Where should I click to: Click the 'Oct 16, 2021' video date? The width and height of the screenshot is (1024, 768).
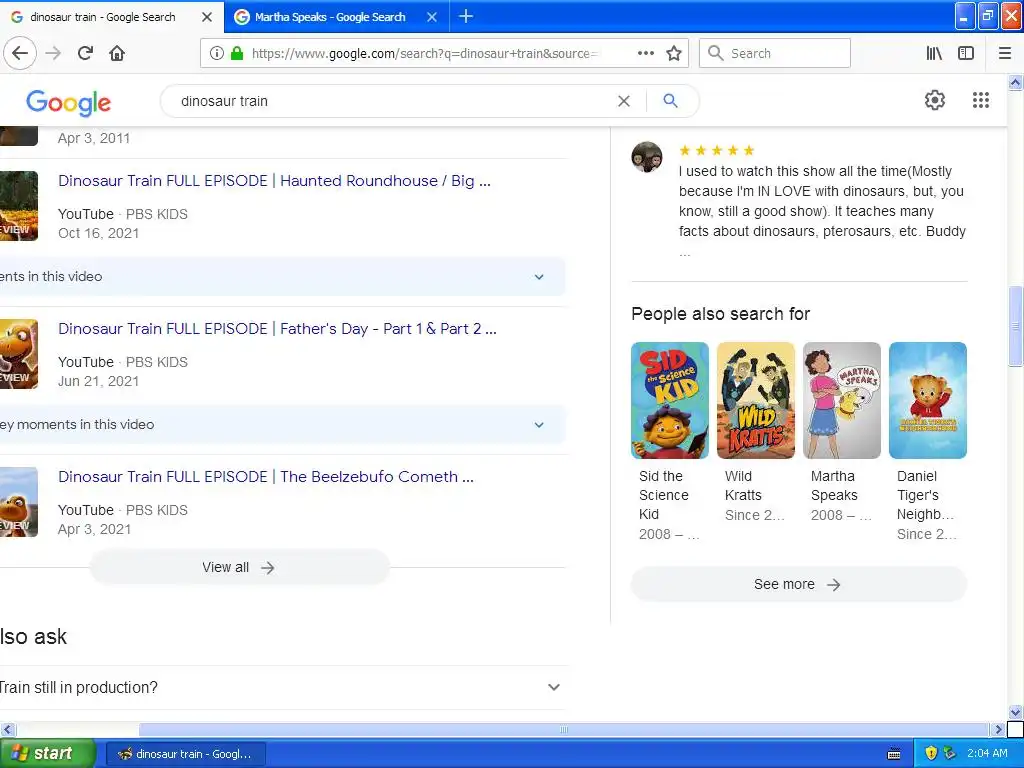tap(98, 233)
